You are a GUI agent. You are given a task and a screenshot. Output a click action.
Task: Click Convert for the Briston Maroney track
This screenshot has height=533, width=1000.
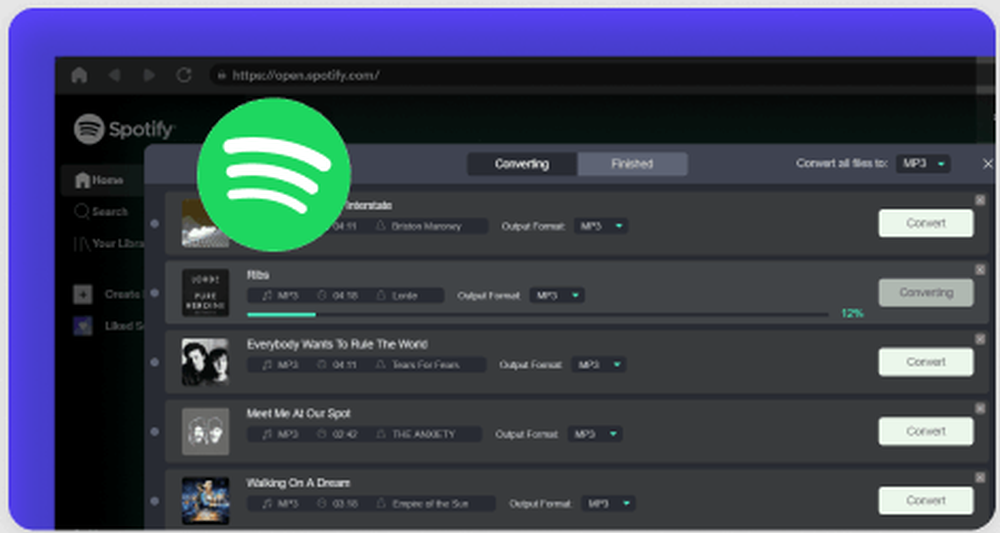[x=926, y=223]
